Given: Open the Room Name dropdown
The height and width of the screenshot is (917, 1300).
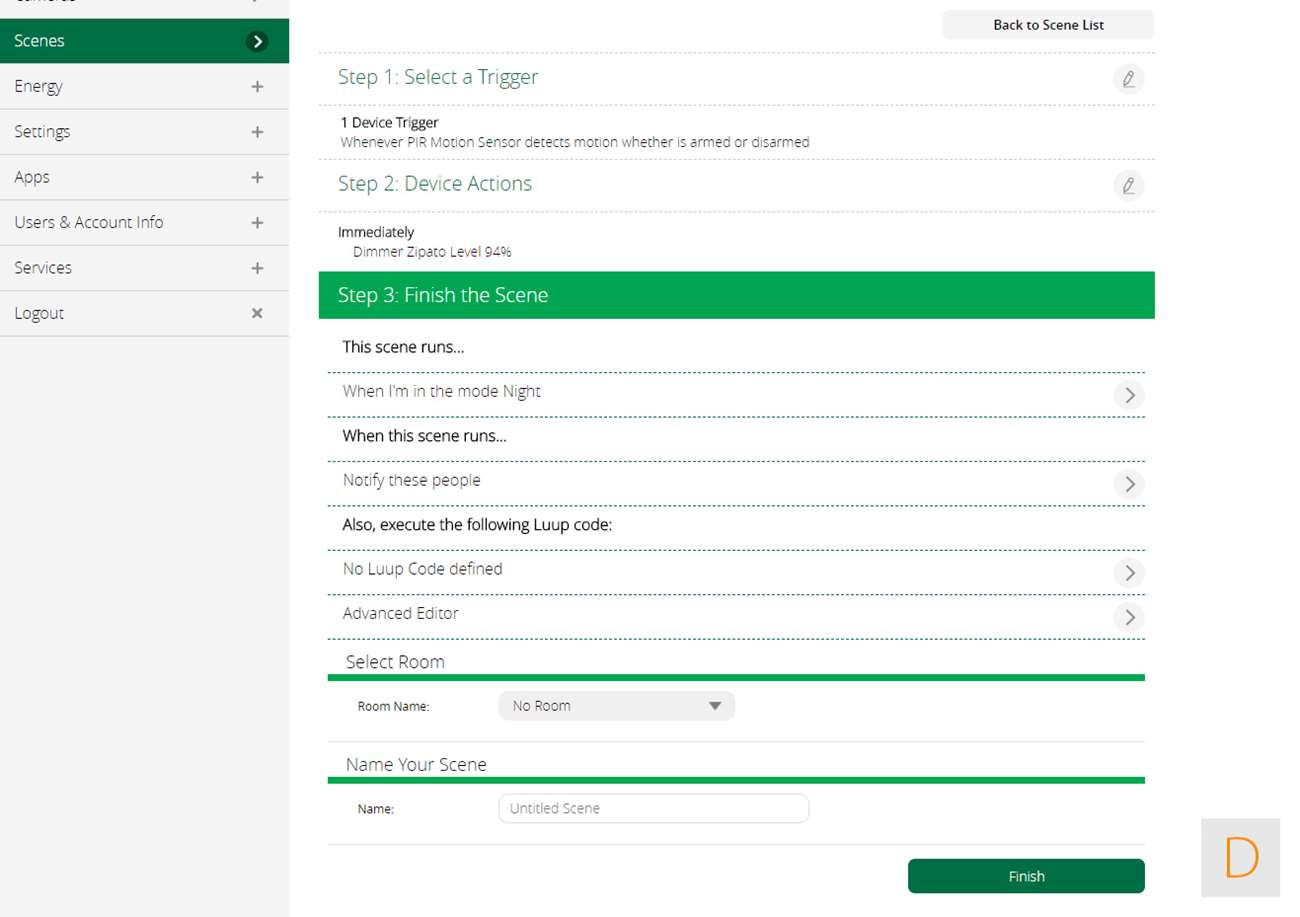Looking at the screenshot, I should coord(616,706).
